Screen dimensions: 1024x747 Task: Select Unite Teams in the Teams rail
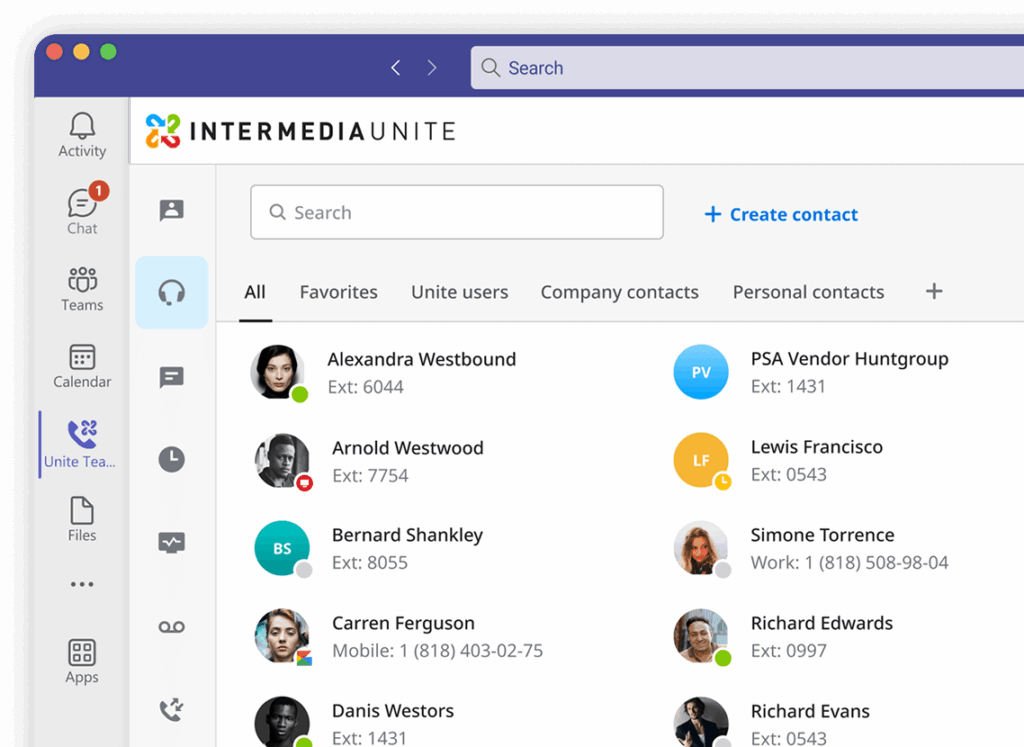[x=81, y=443]
